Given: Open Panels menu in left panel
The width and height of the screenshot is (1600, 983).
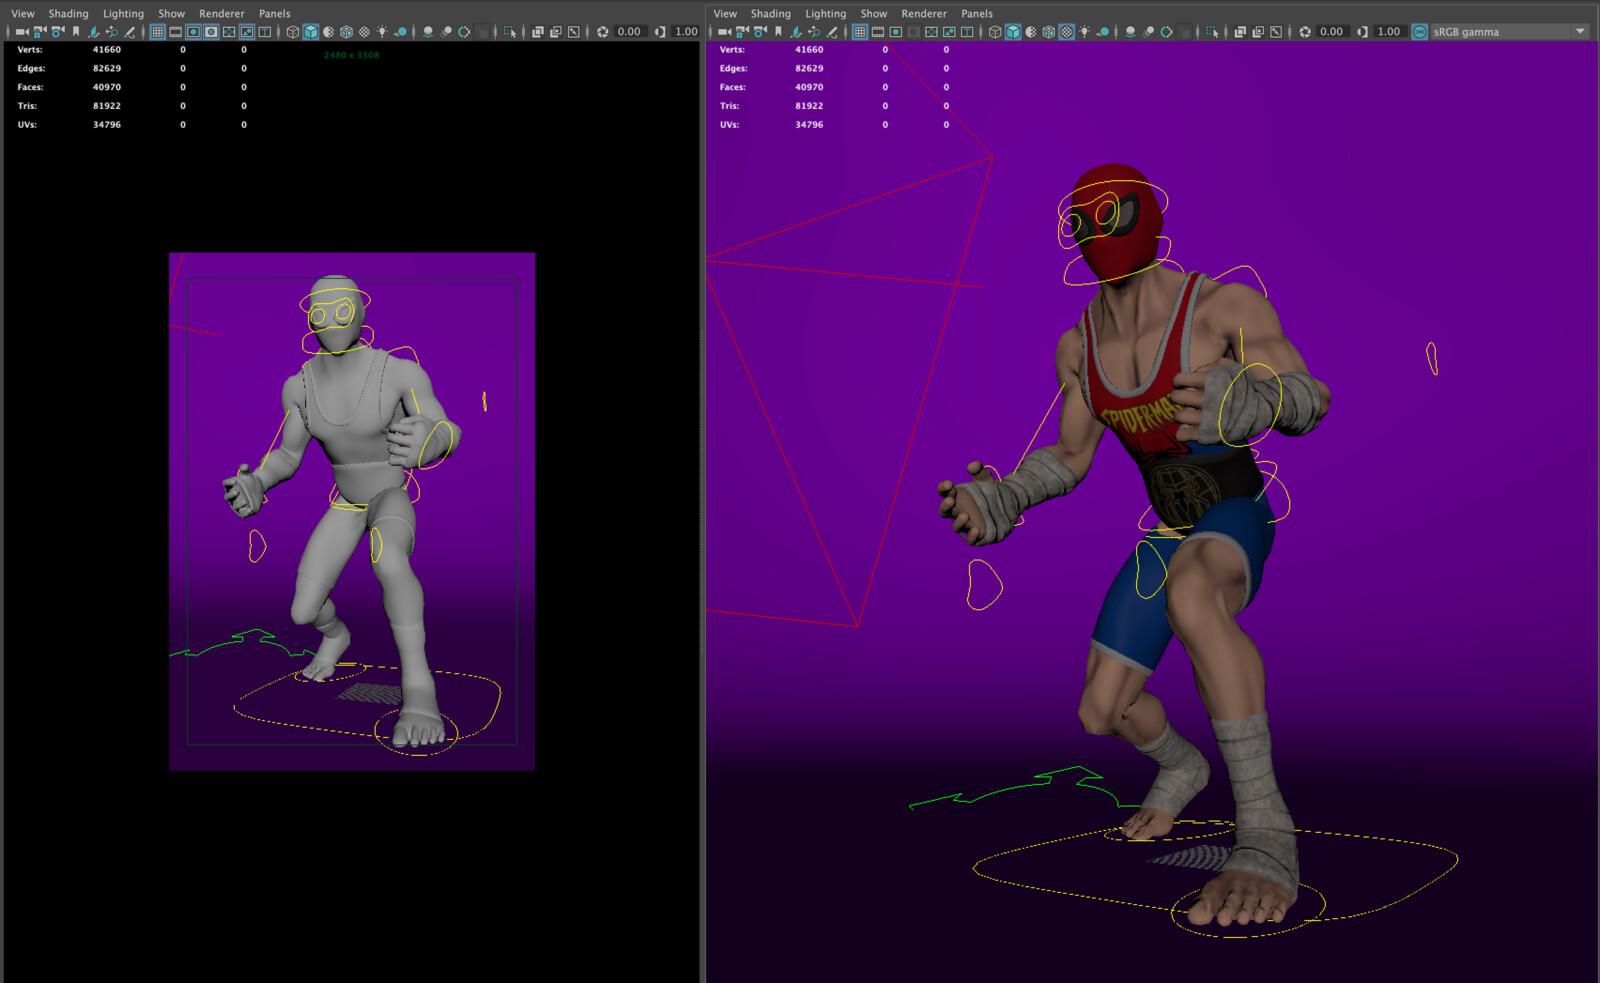Looking at the screenshot, I should [275, 14].
